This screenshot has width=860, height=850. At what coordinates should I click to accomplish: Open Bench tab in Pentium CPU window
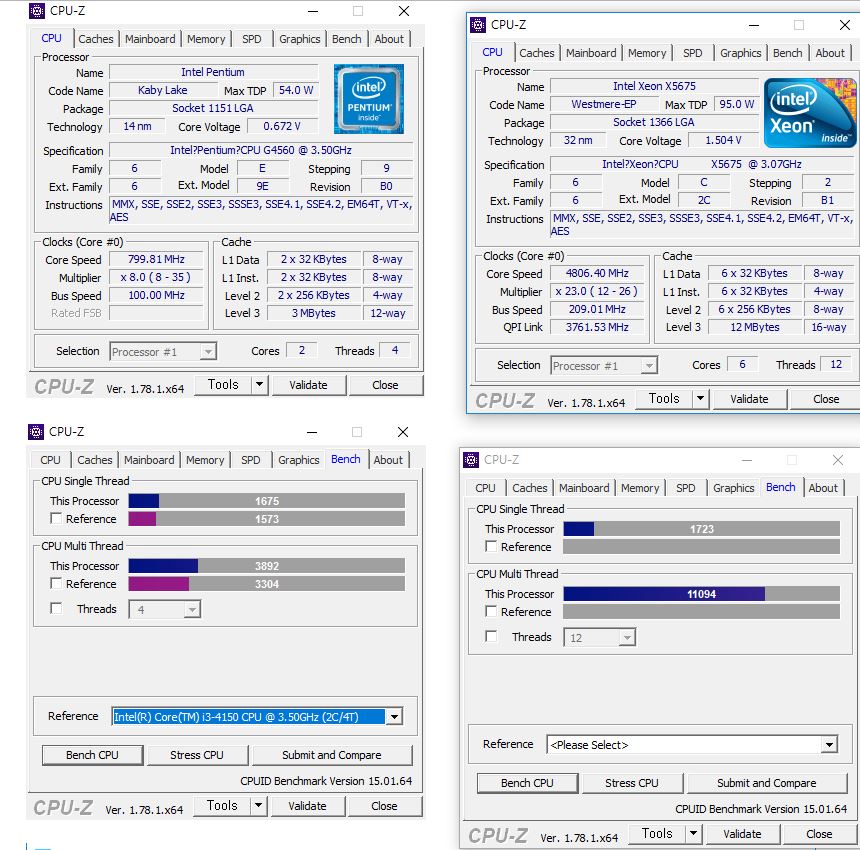point(346,39)
